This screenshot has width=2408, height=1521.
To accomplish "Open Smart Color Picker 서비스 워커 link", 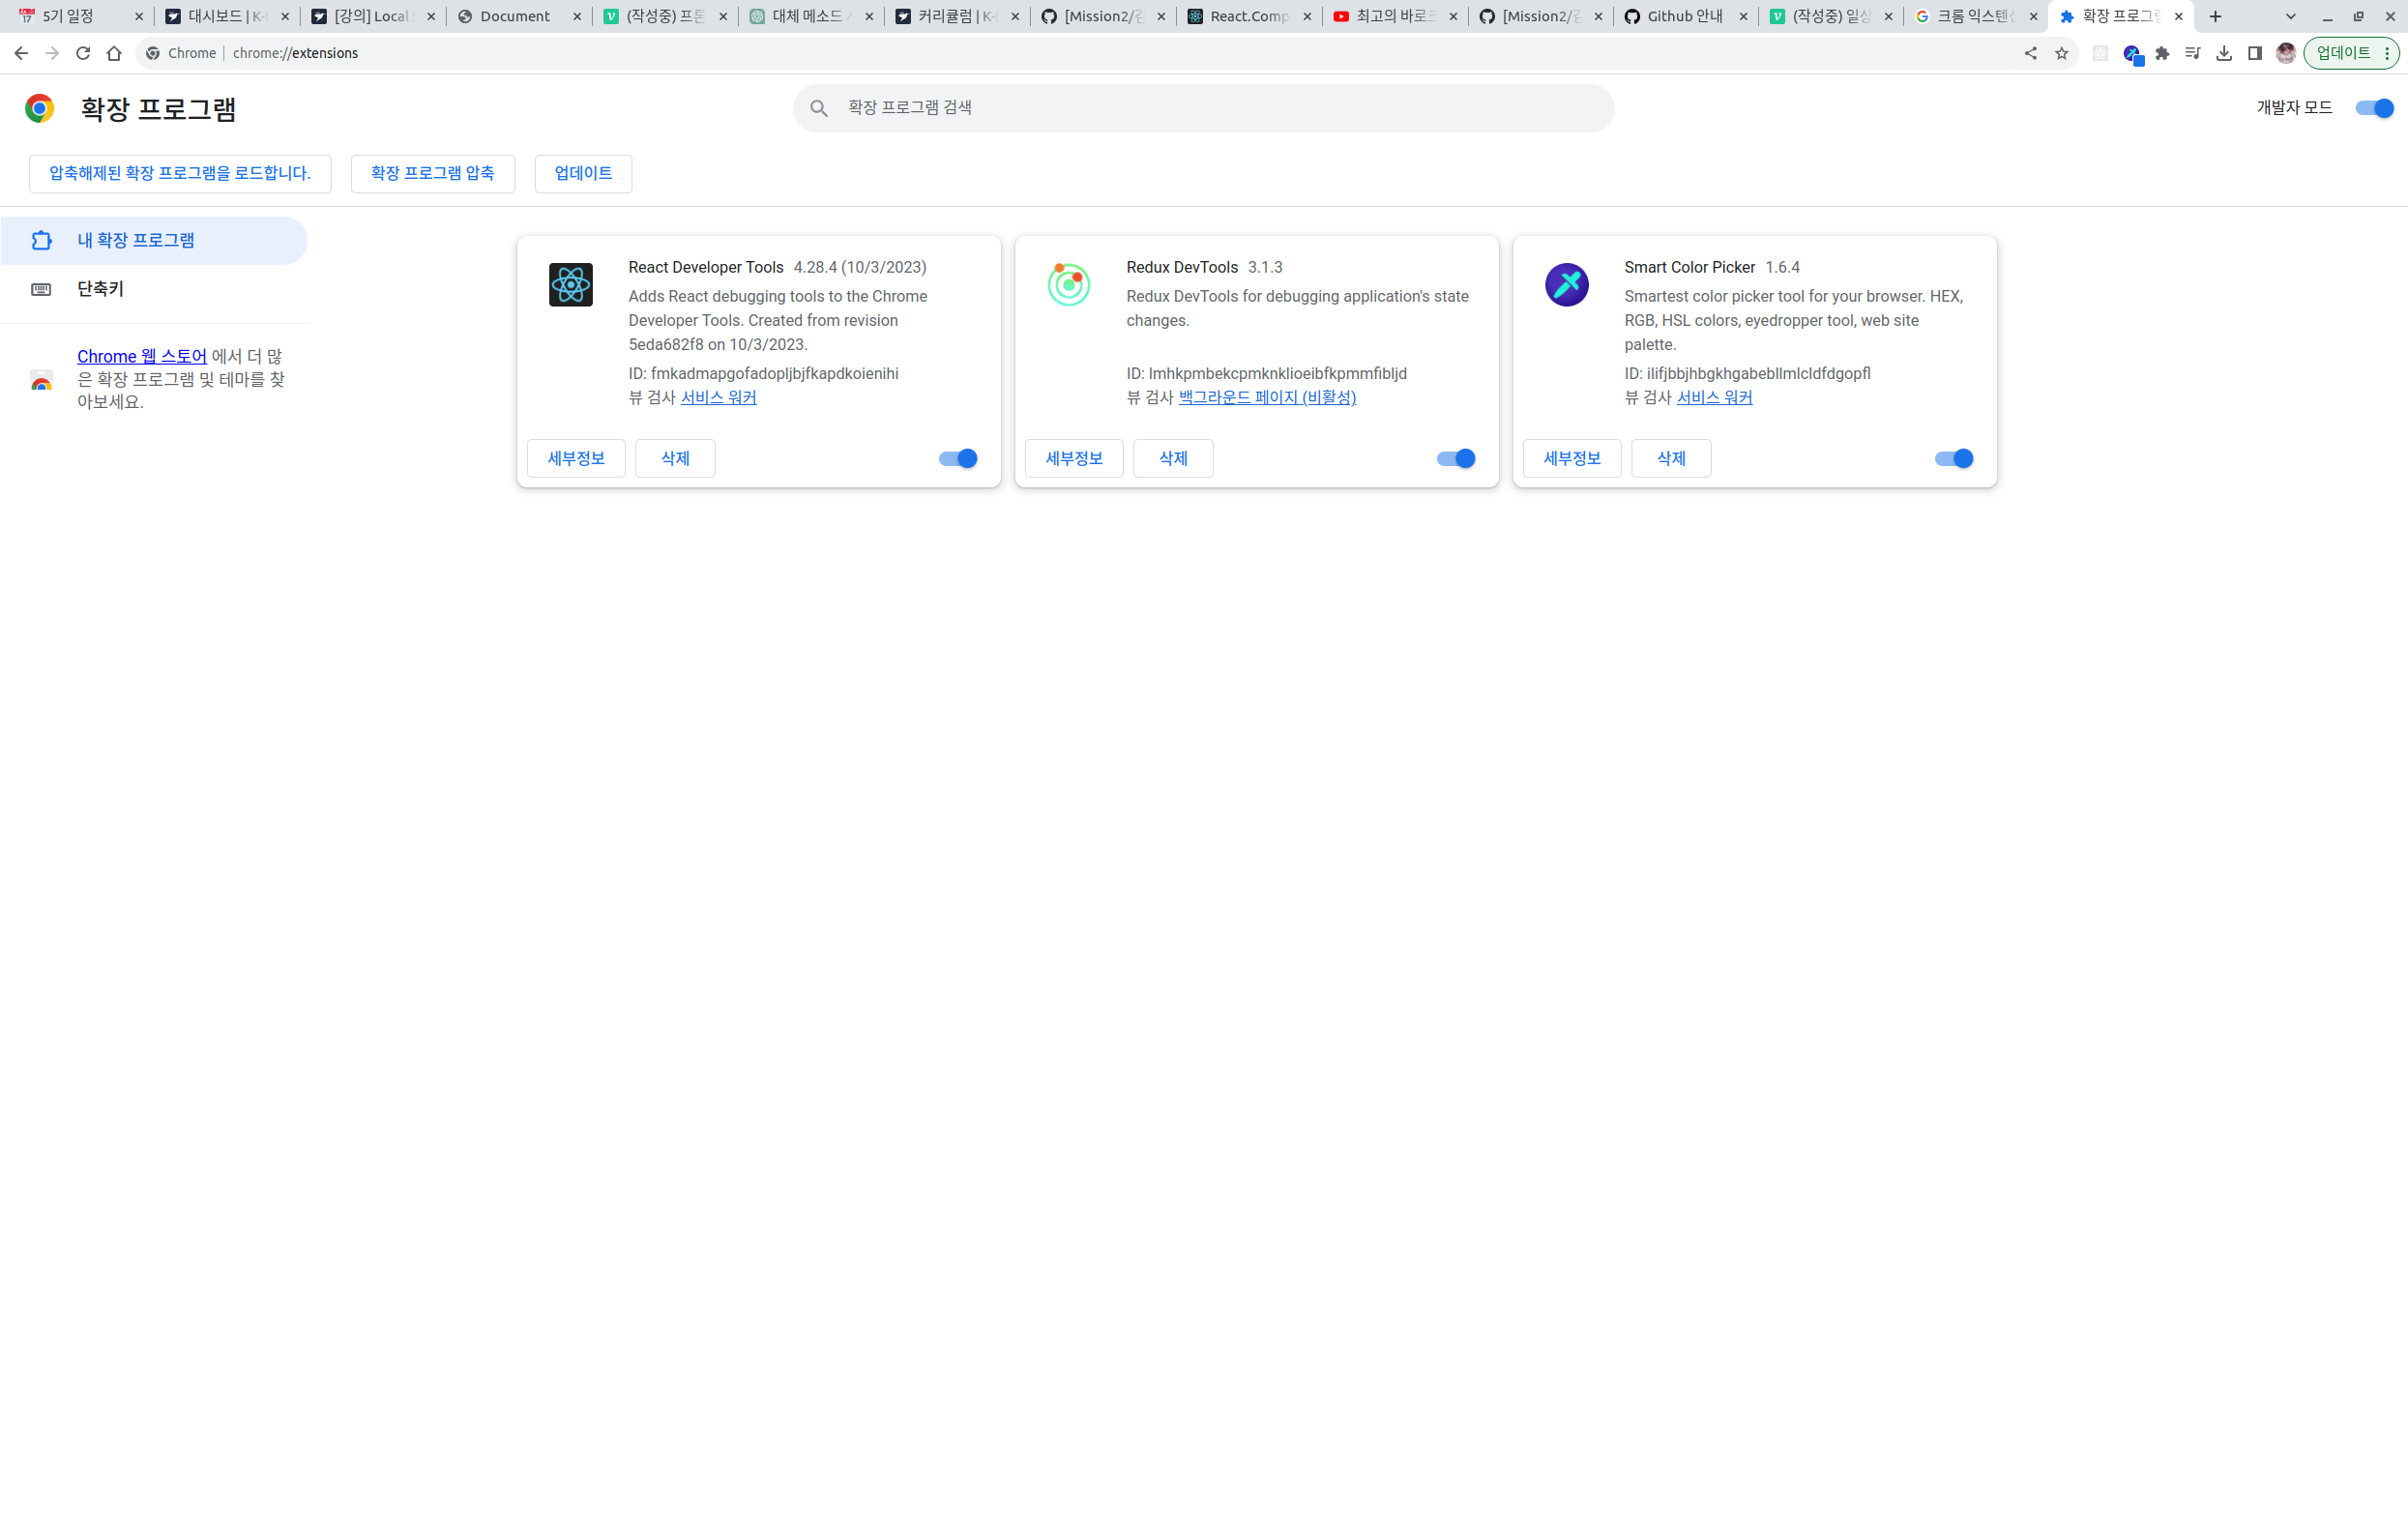I will tap(1714, 398).
